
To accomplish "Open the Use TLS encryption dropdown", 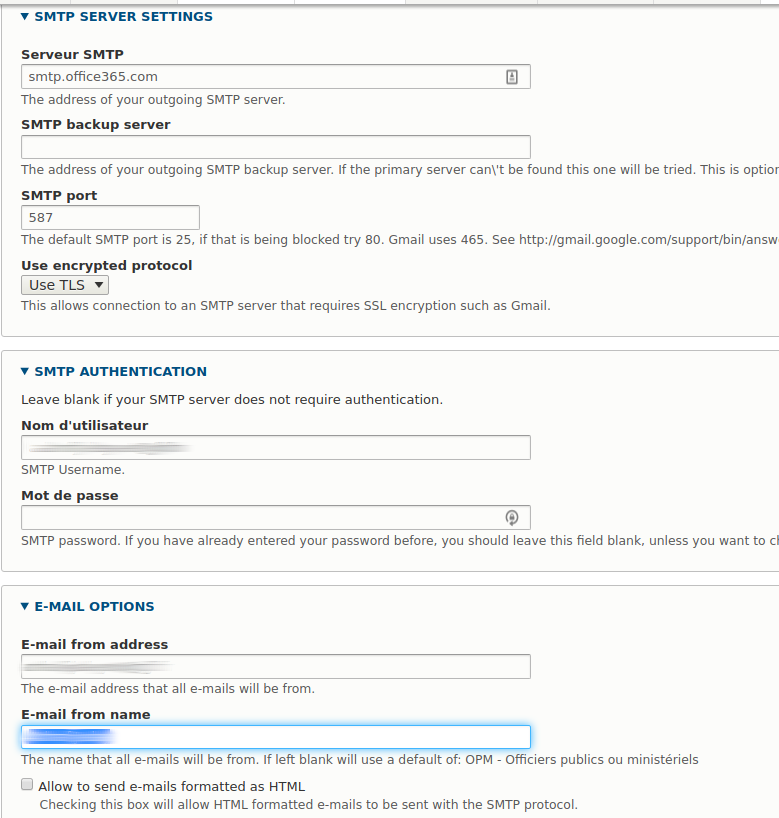I will click(x=65, y=285).
